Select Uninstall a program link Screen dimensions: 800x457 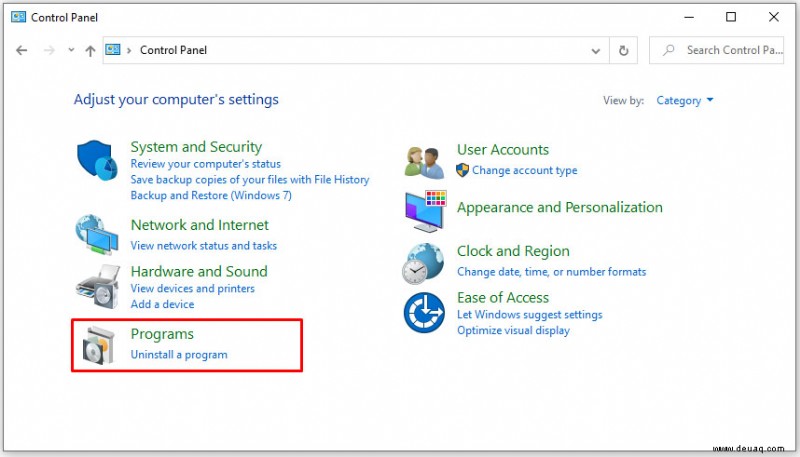point(179,355)
